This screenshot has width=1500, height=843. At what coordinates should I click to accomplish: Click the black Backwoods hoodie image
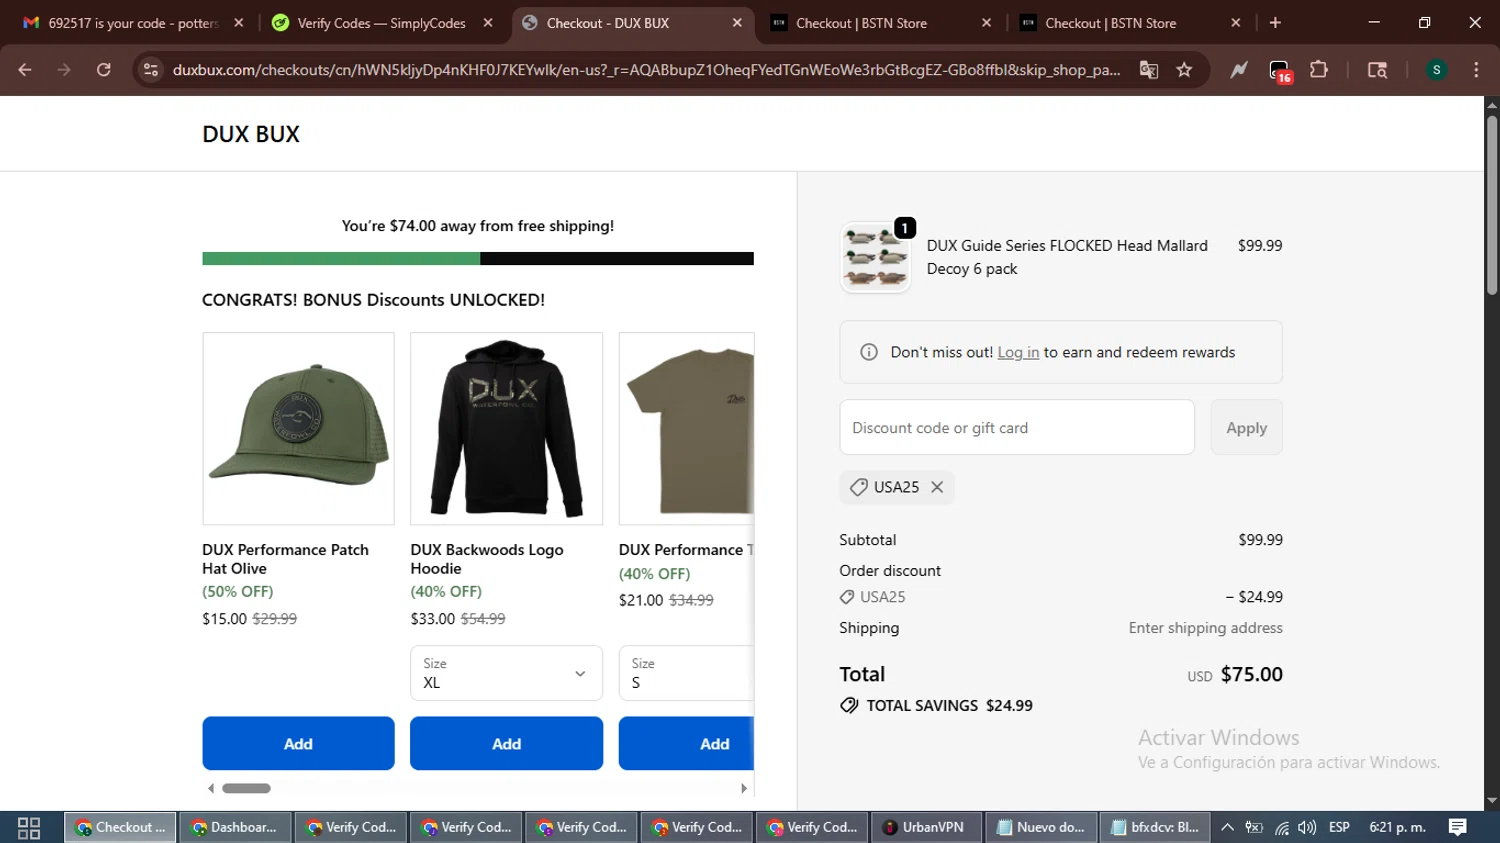click(506, 428)
